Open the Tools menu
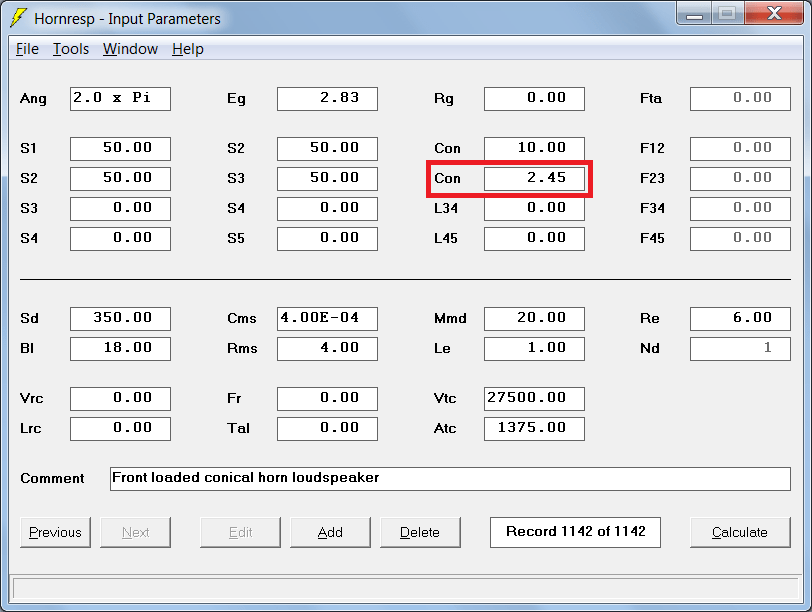 tap(71, 49)
